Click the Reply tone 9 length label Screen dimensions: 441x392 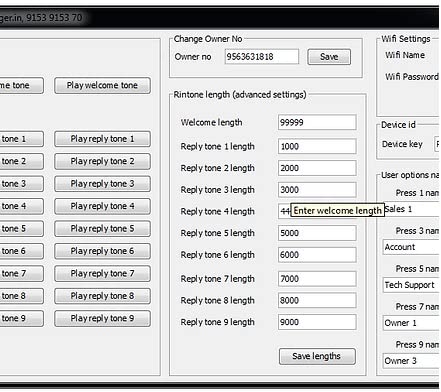tap(217, 322)
